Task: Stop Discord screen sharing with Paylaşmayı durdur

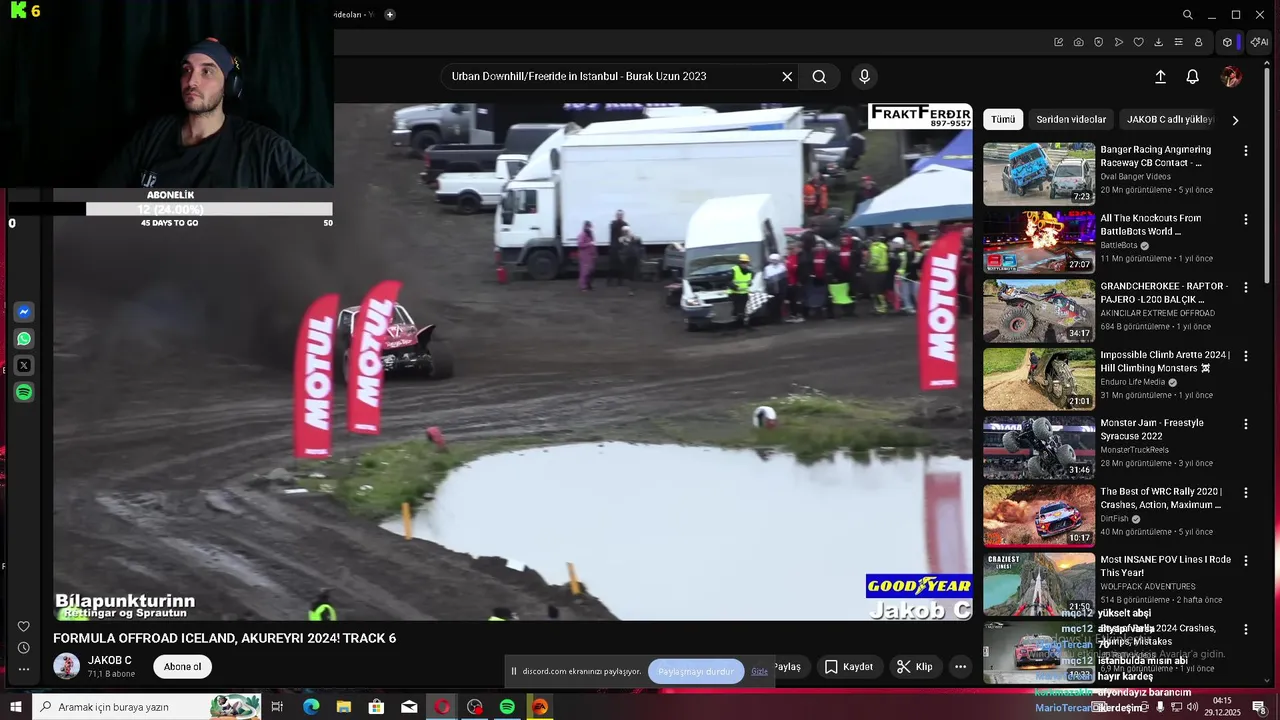Action: click(696, 671)
